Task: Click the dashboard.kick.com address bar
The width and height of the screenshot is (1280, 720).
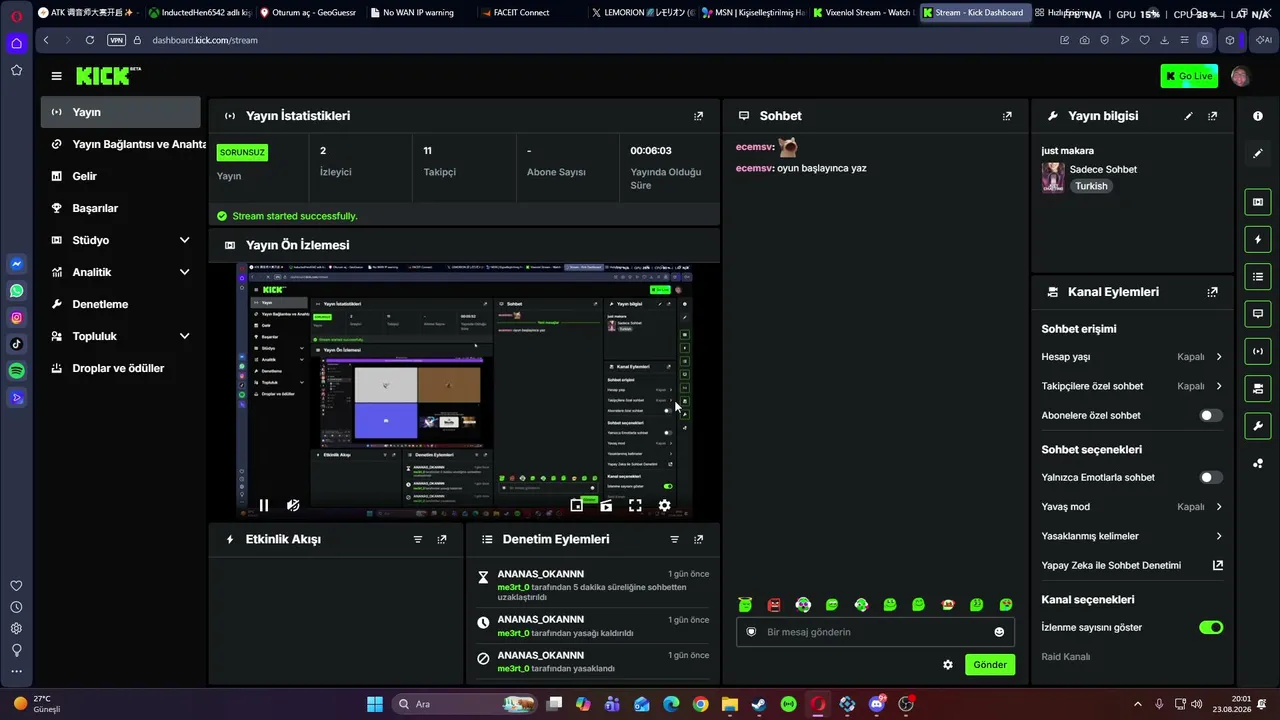Action: (x=205, y=40)
